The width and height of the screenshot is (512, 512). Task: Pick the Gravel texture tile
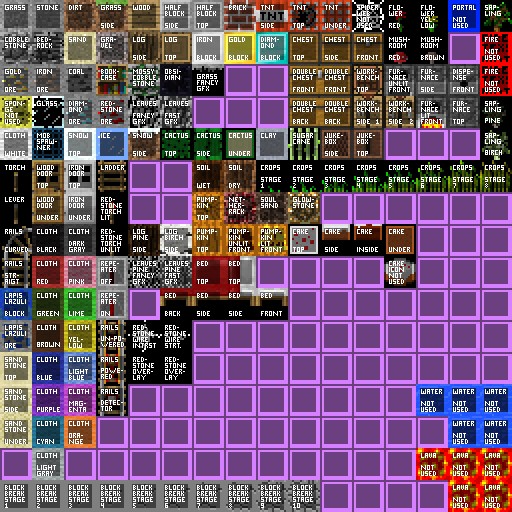coord(112,48)
